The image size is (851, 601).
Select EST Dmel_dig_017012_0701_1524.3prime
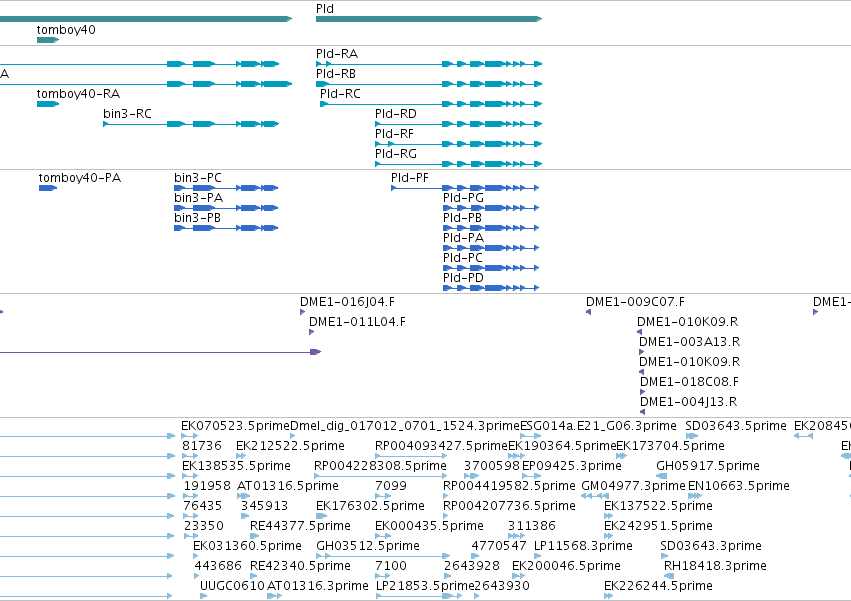tap(293, 436)
